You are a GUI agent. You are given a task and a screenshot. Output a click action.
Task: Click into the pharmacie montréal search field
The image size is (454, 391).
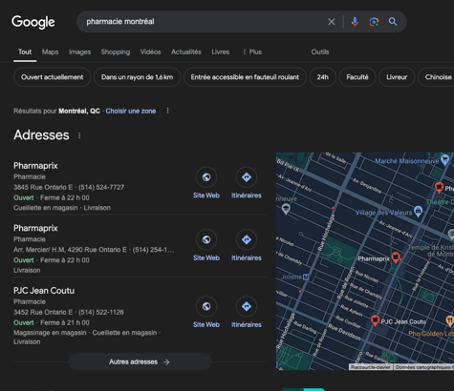[x=203, y=22]
